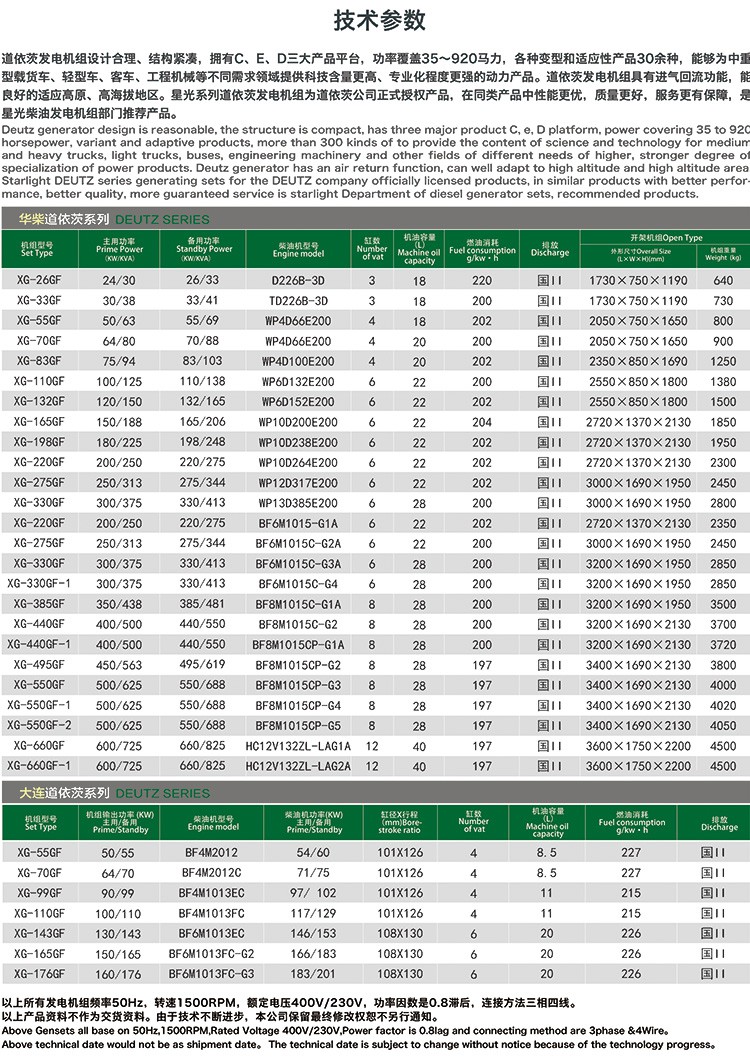Screen dimensions: 750x1058
Task: Click the BF8M1015CP-G5 engine model cell
Action: click(298, 725)
